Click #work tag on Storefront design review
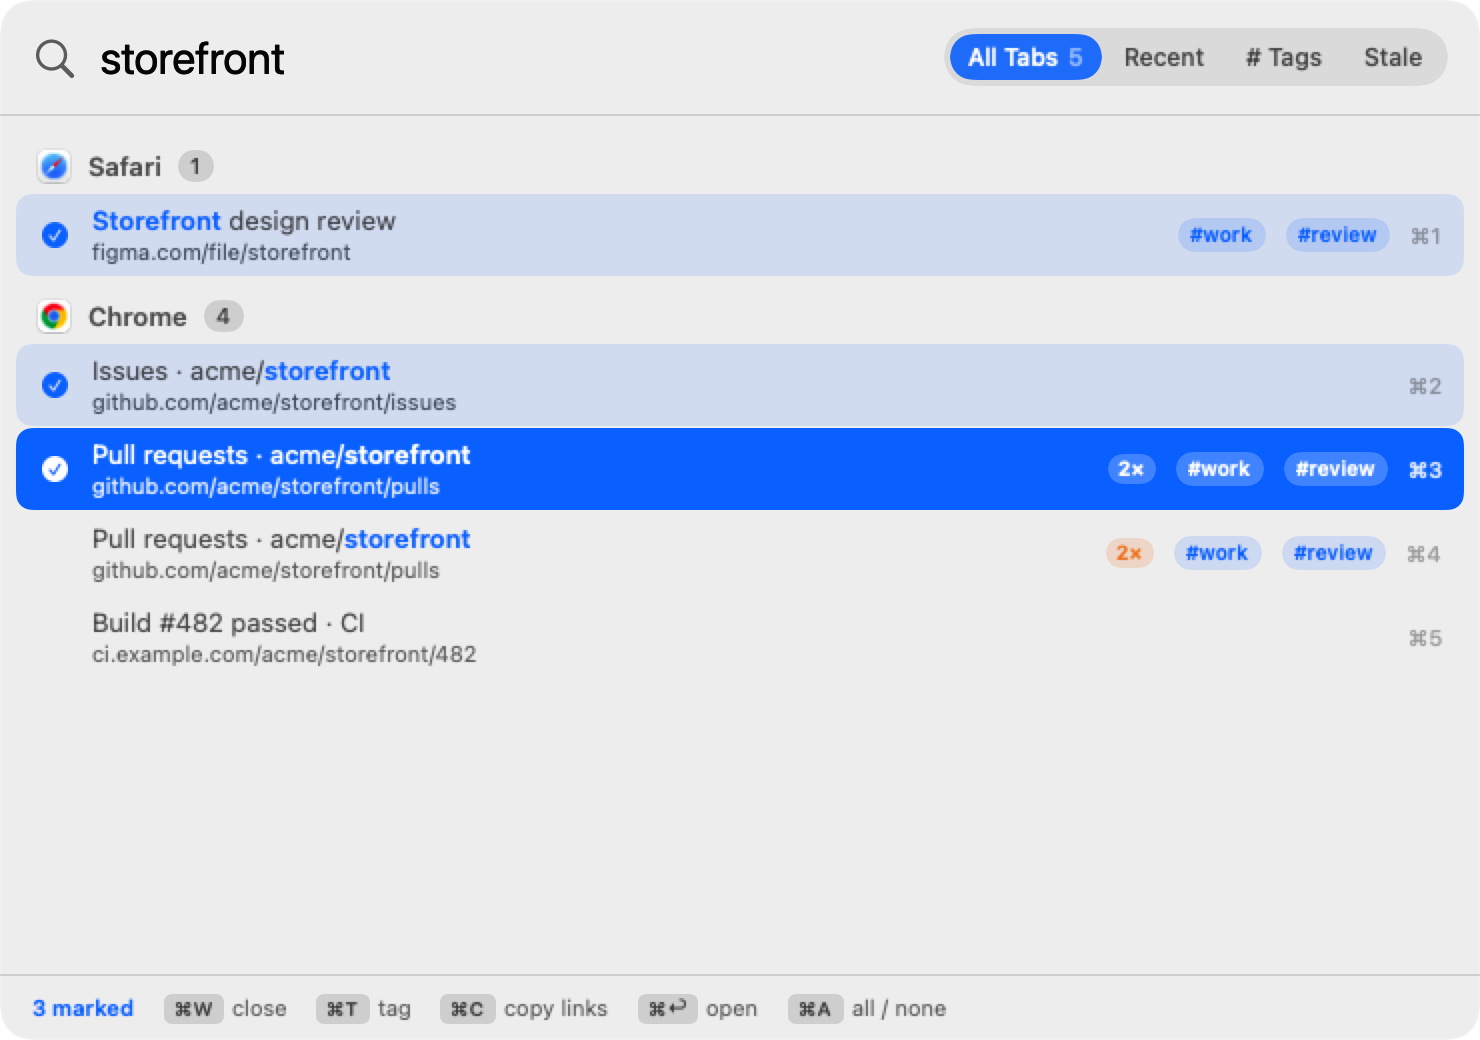 [1221, 235]
